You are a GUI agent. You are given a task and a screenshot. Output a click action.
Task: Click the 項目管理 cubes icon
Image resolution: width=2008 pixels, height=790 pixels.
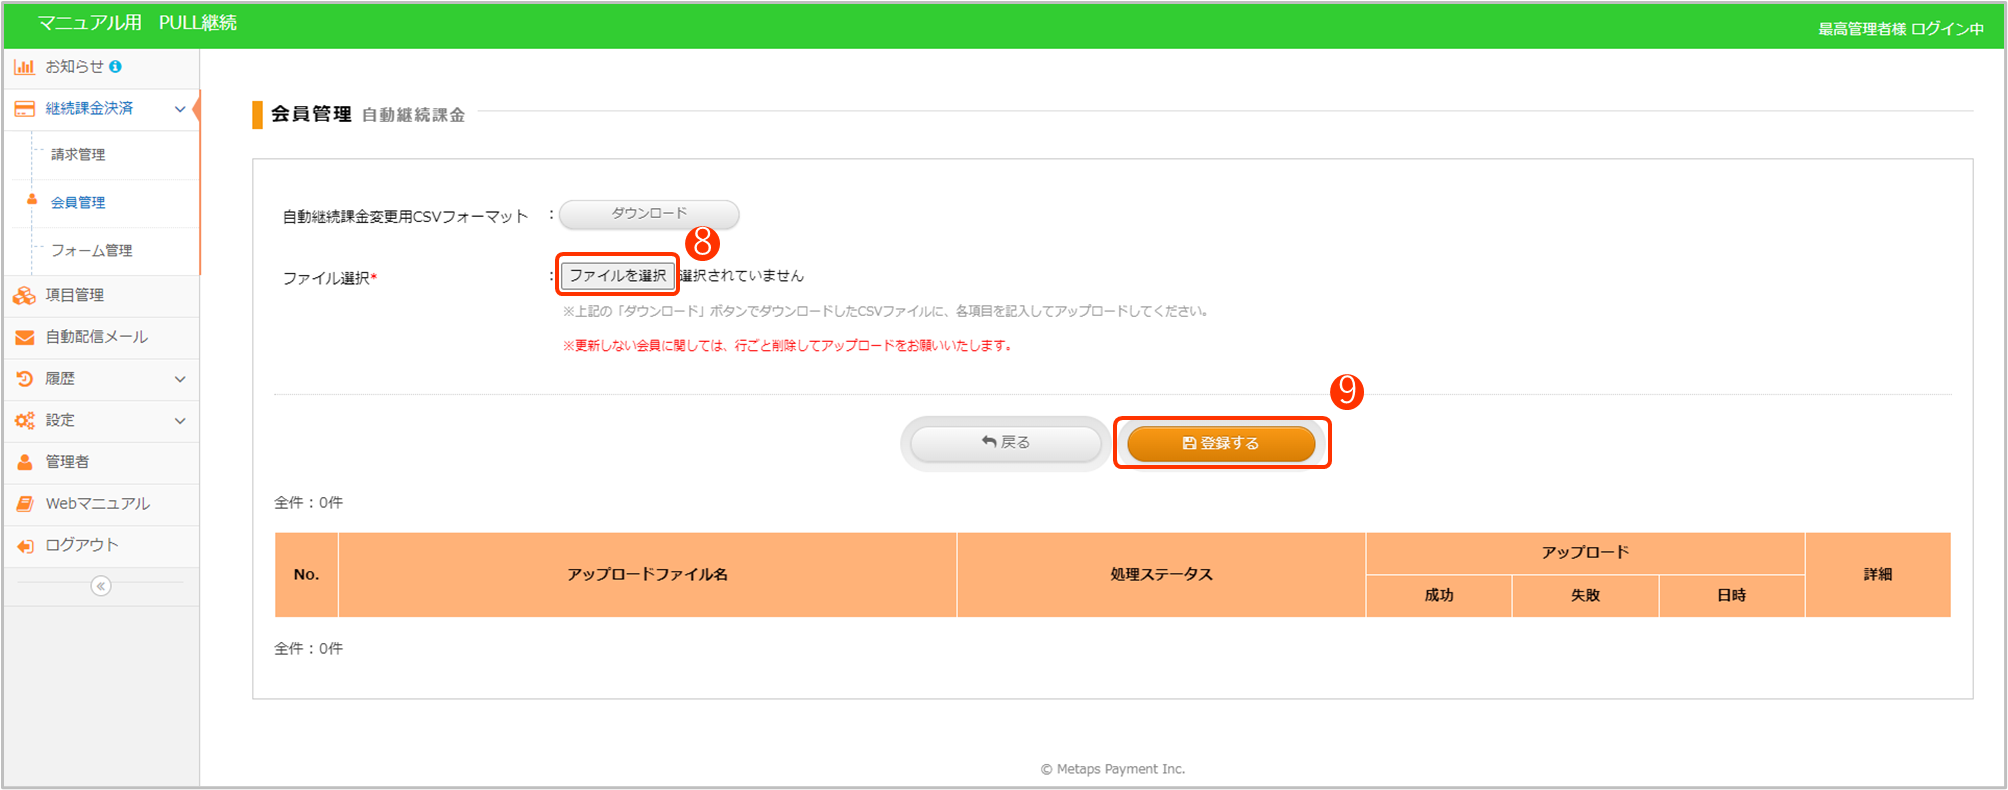[x=24, y=296]
